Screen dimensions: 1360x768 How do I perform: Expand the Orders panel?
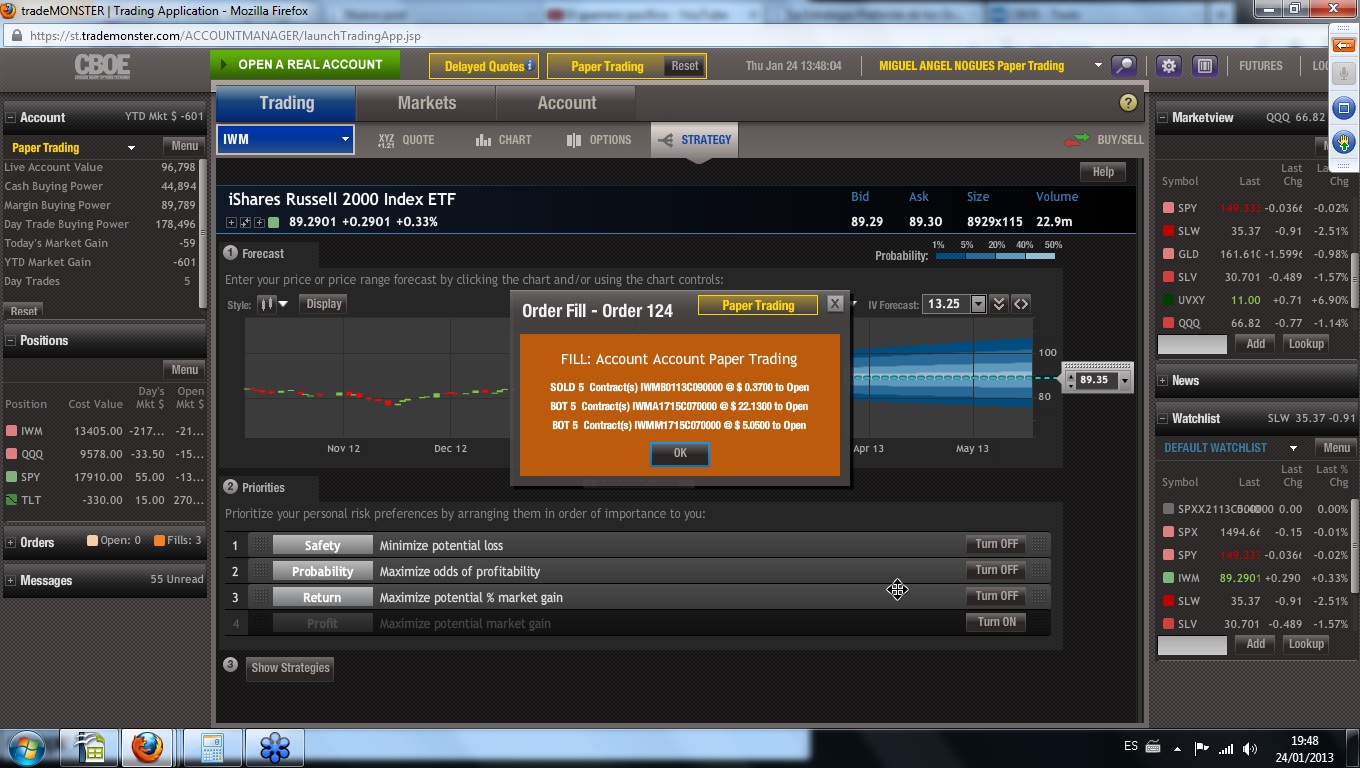click(x=11, y=543)
